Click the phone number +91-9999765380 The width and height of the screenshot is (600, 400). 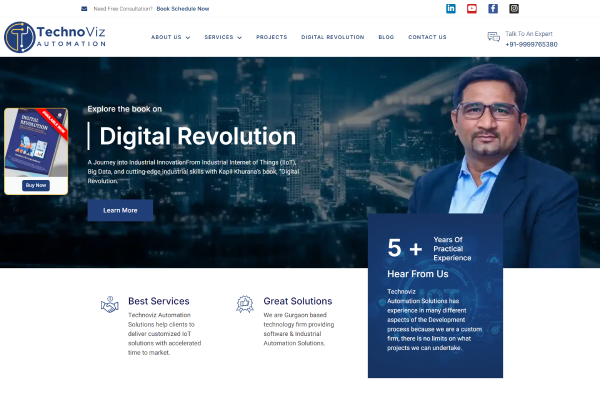click(x=531, y=44)
